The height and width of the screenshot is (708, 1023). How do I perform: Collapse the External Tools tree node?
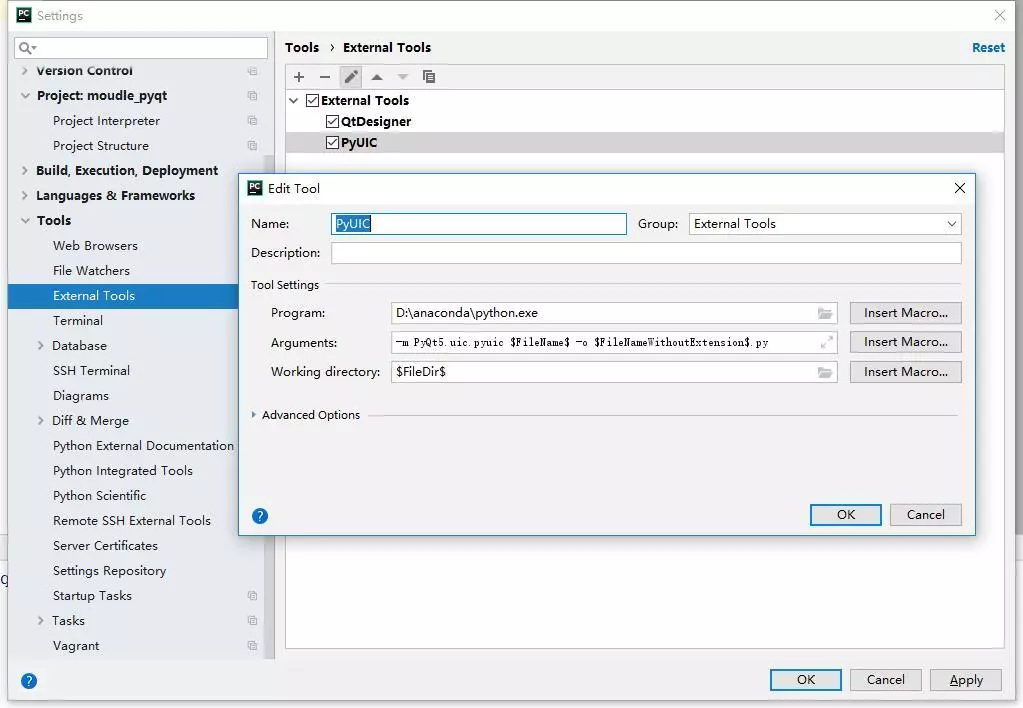pyautogui.click(x=292, y=100)
